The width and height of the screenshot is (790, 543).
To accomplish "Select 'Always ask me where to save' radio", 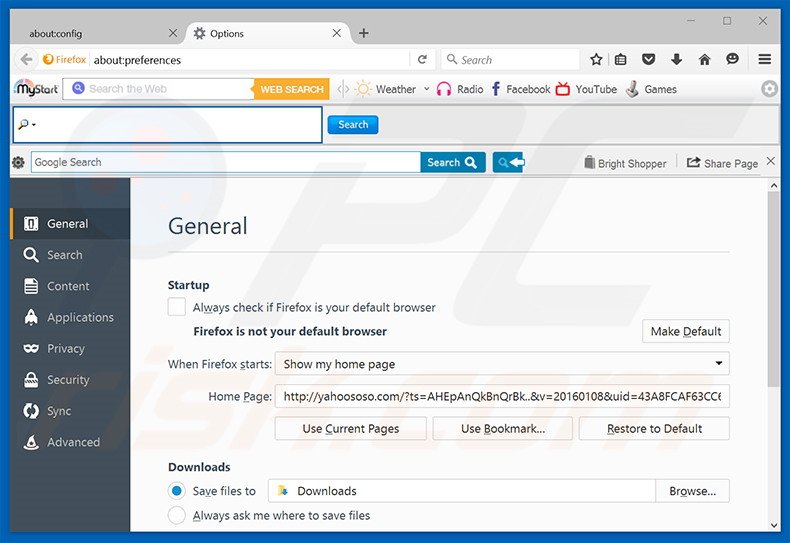I will click(x=176, y=515).
